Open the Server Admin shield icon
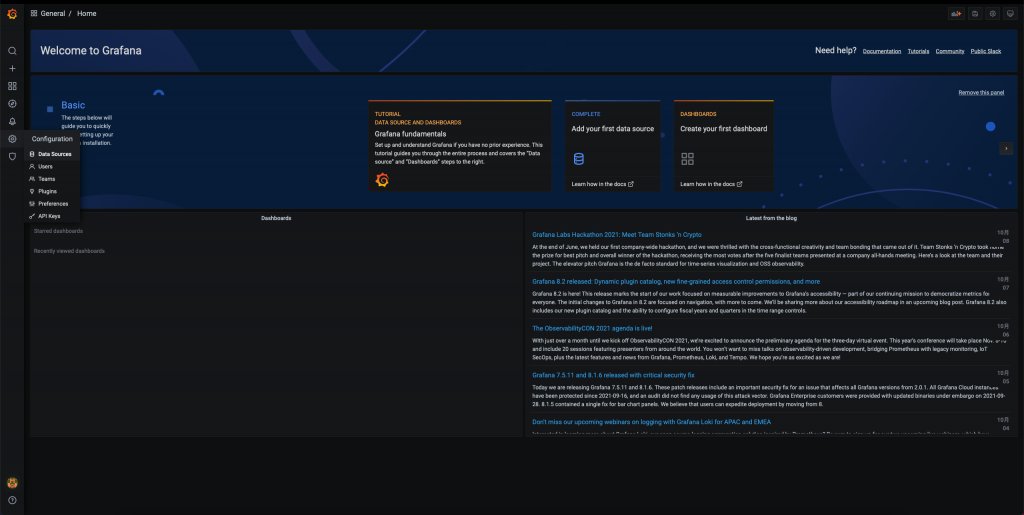 pos(12,157)
